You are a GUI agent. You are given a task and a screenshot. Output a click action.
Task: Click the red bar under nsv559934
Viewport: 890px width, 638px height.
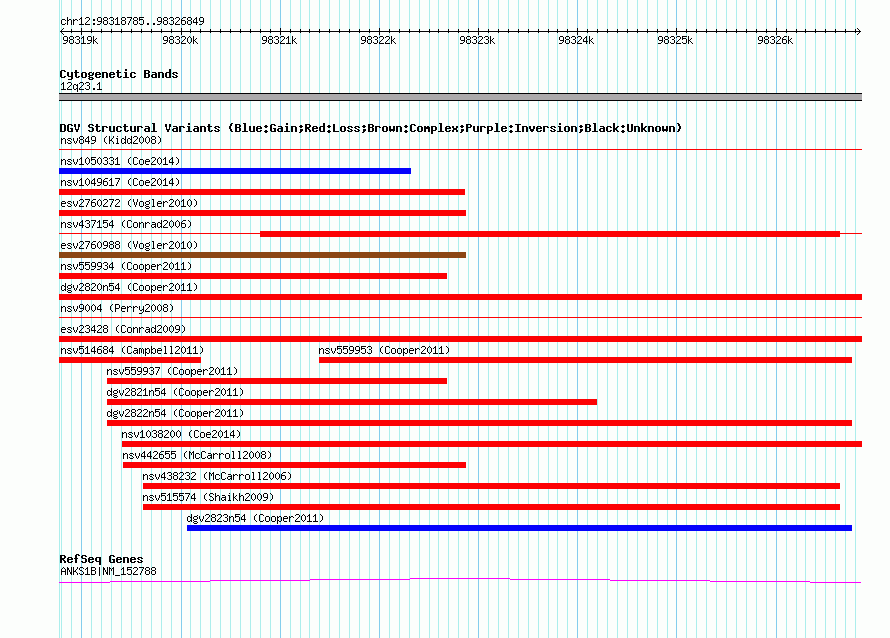tap(253, 276)
